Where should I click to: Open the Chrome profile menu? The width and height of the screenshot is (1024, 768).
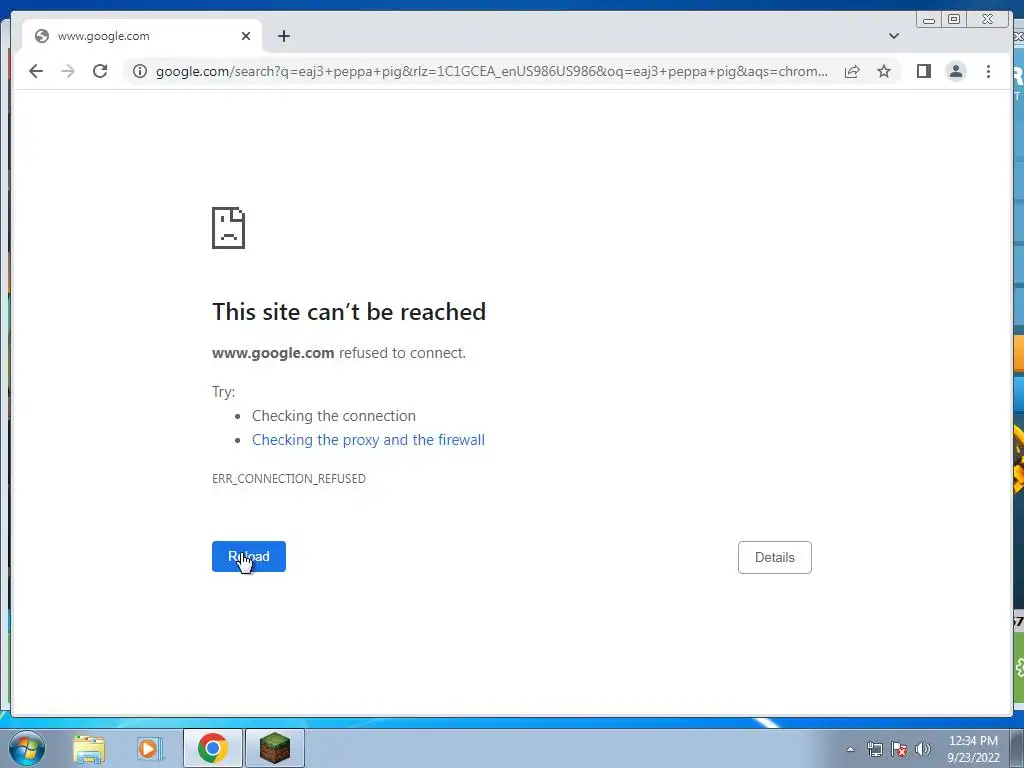[x=955, y=71]
